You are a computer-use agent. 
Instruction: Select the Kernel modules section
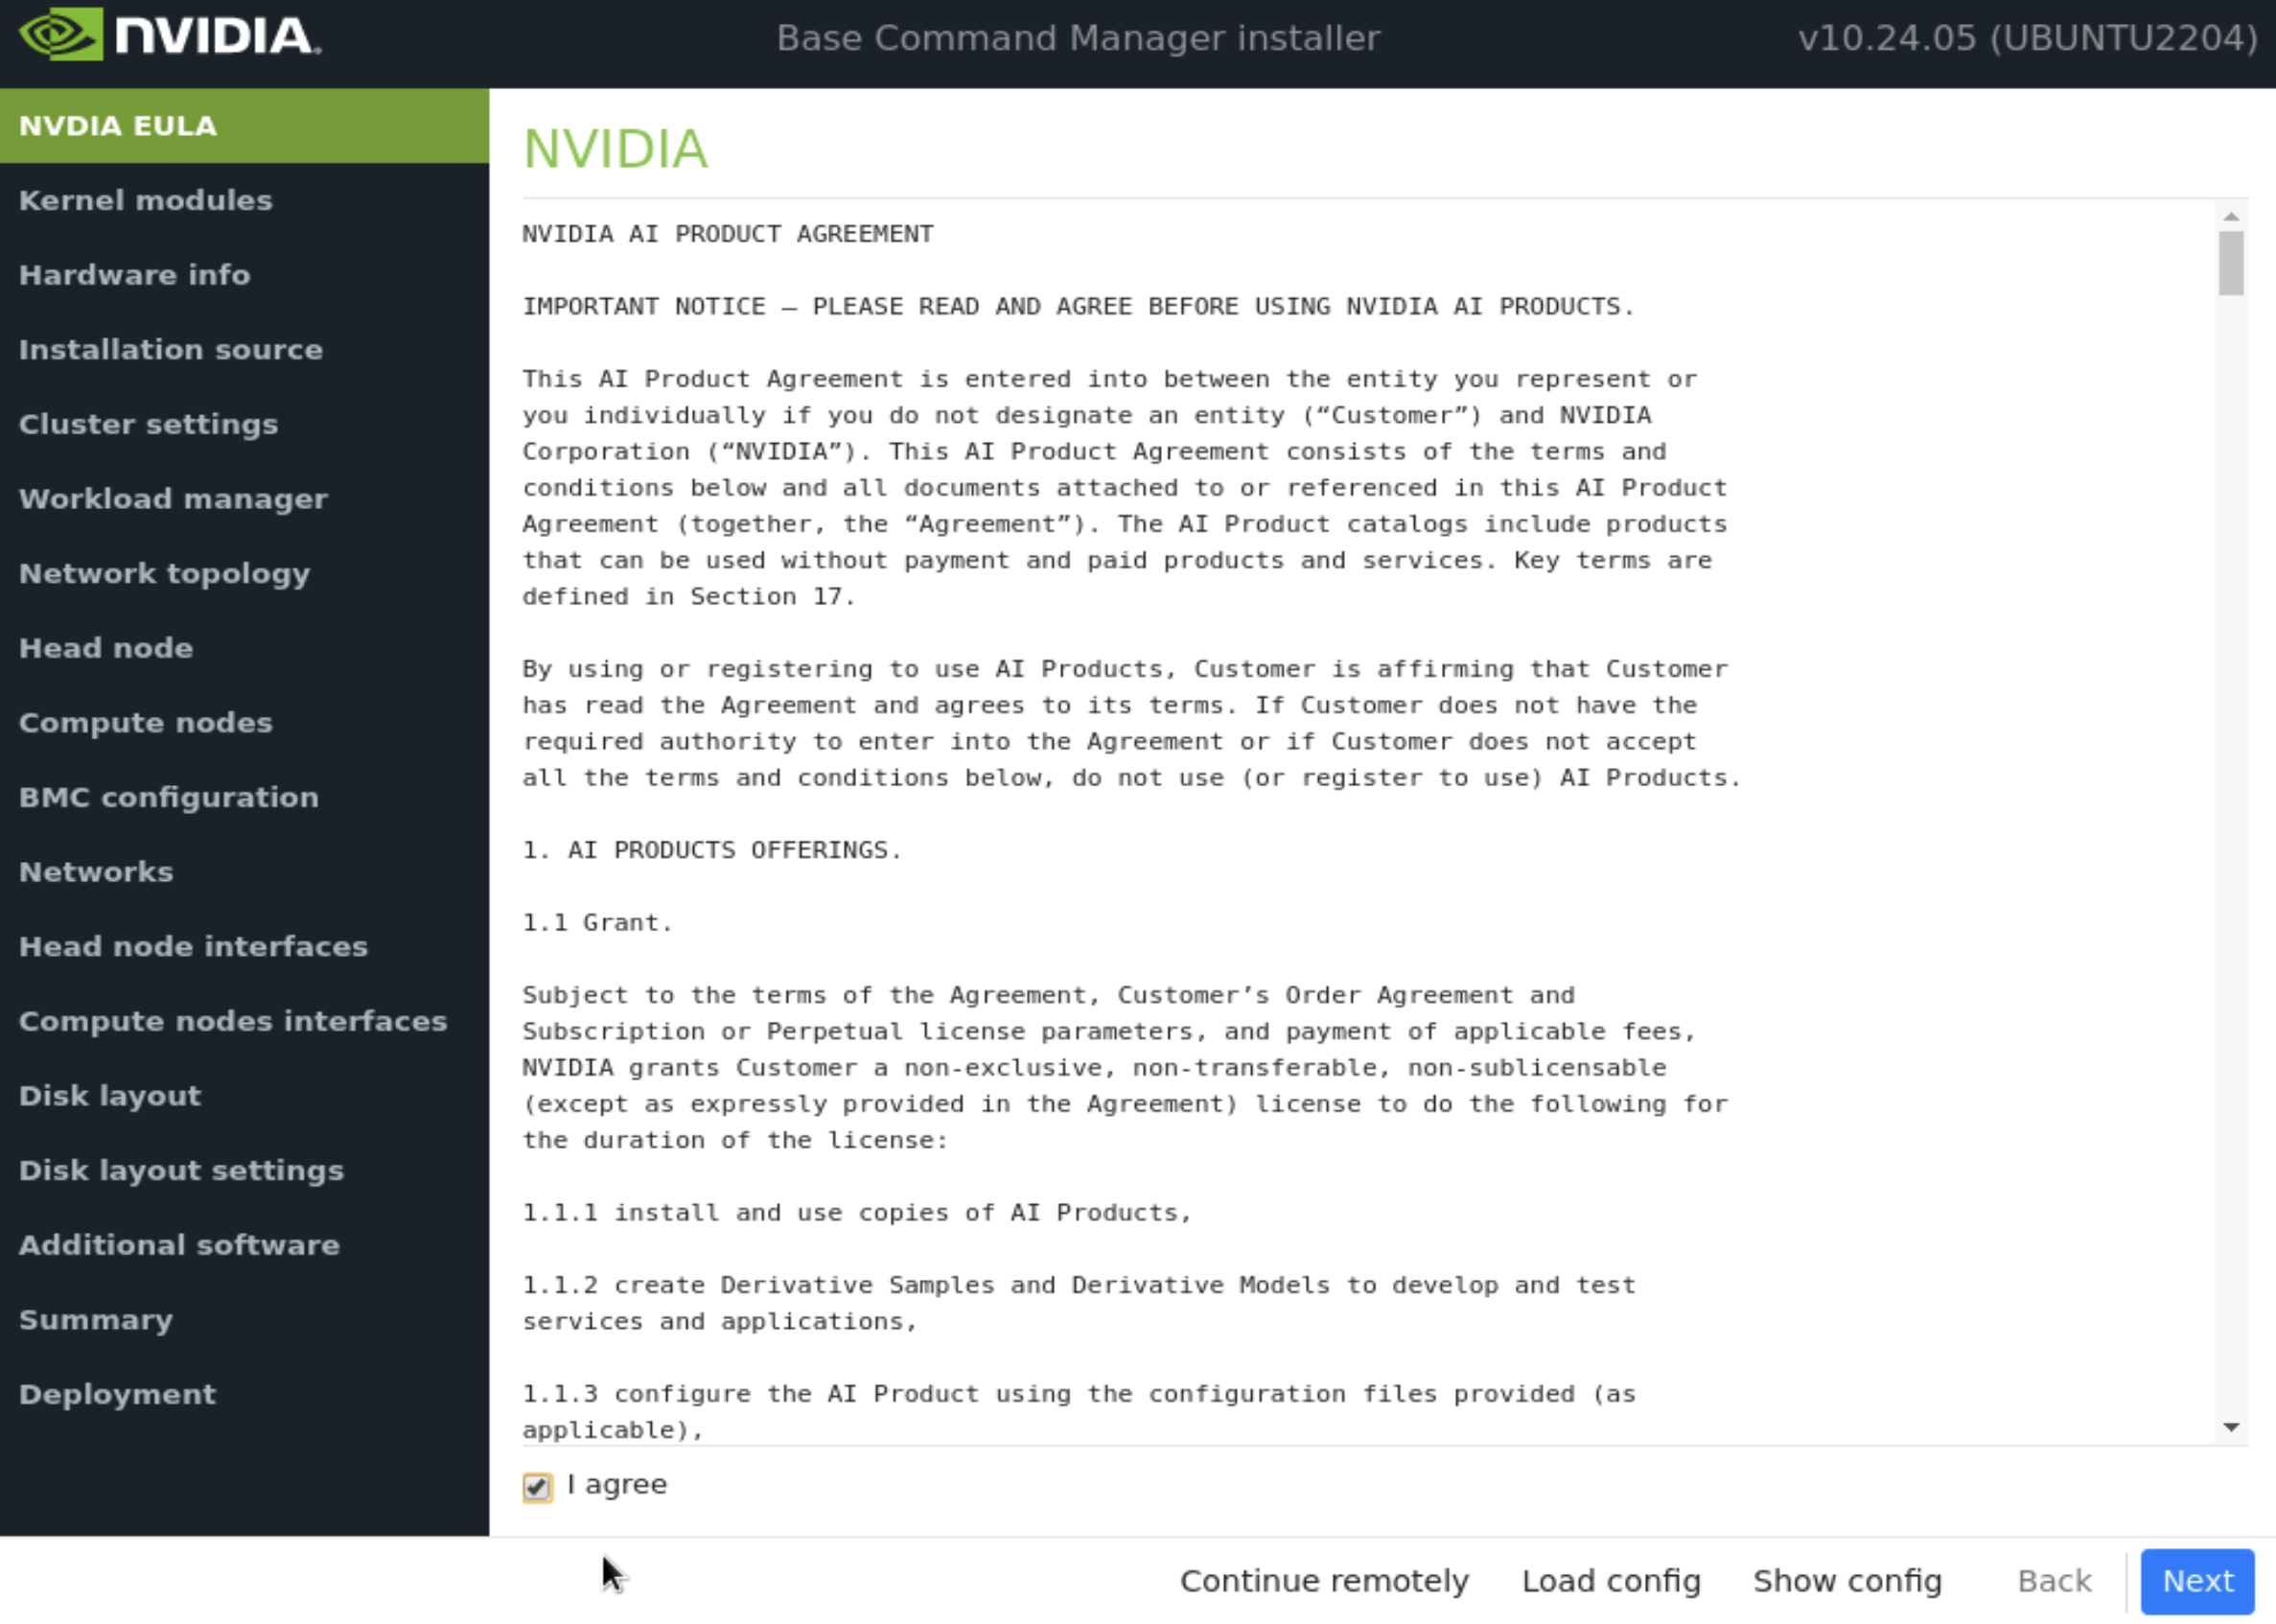click(x=146, y=198)
